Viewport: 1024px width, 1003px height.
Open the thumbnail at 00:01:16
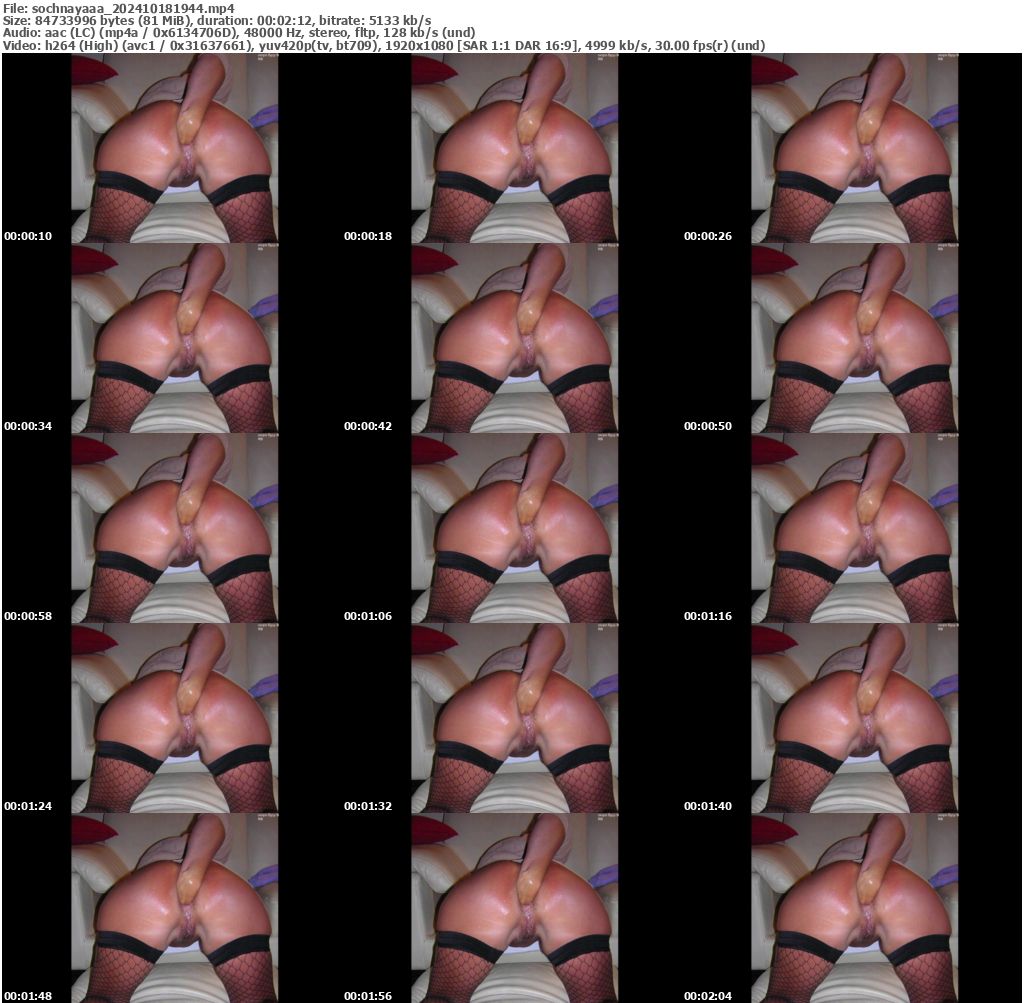(x=855, y=530)
